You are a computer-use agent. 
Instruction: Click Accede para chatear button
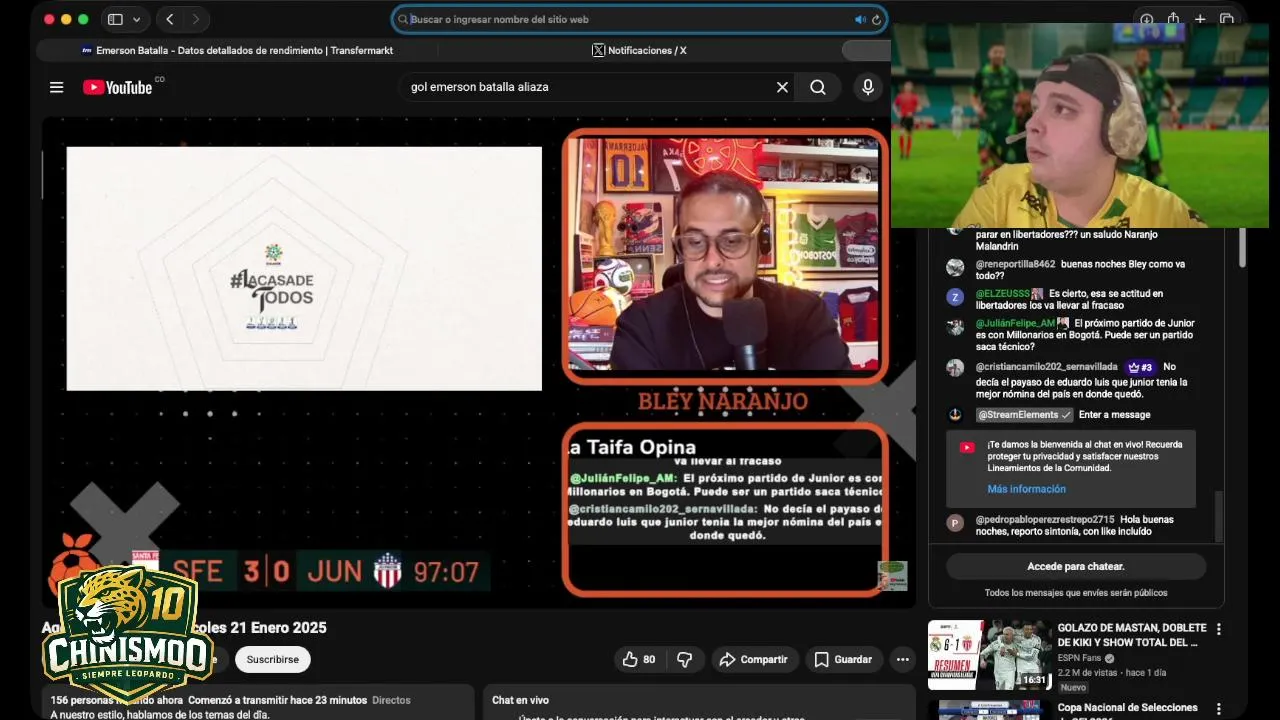click(x=1076, y=566)
